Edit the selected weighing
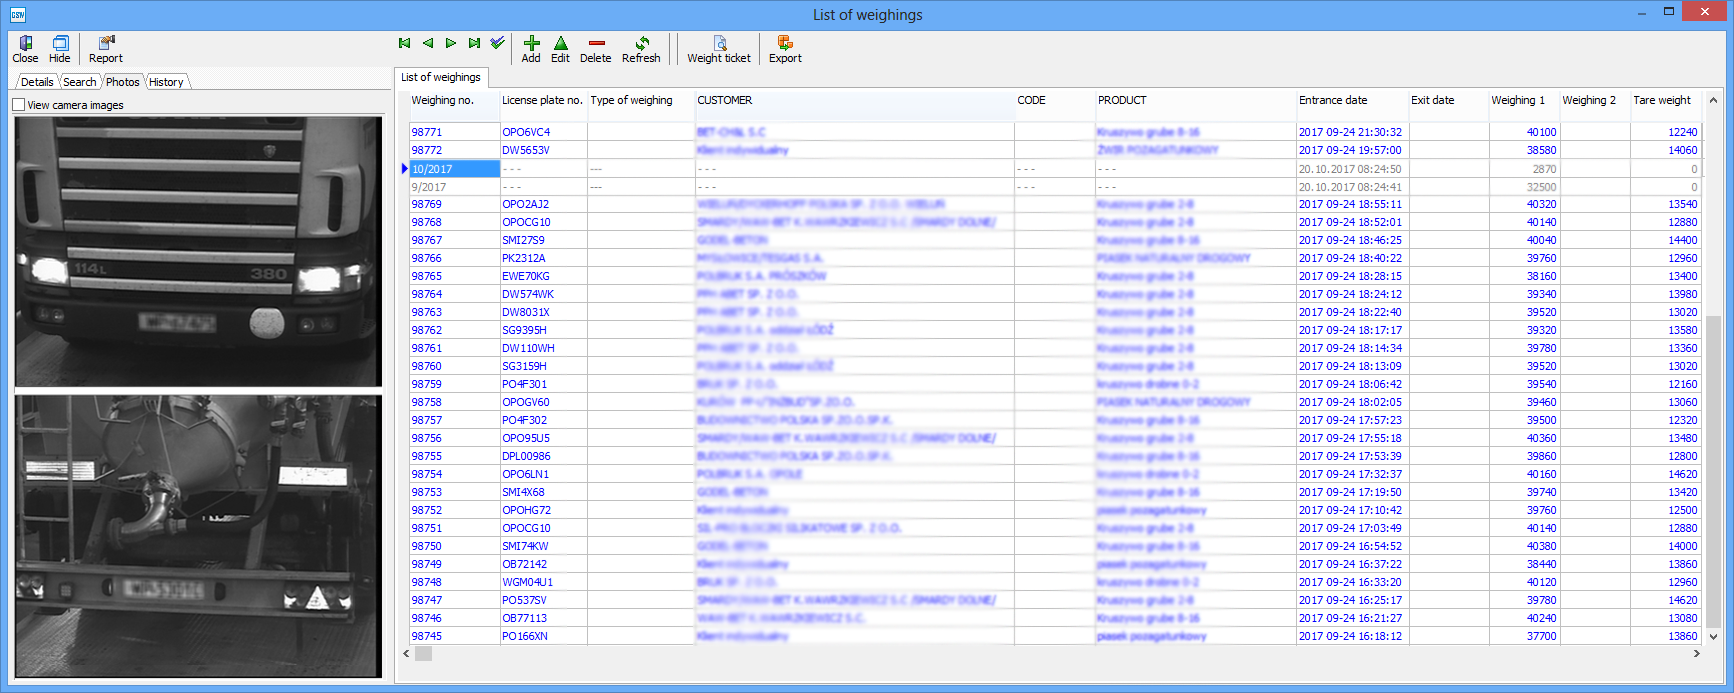This screenshot has width=1734, height=693. click(560, 48)
